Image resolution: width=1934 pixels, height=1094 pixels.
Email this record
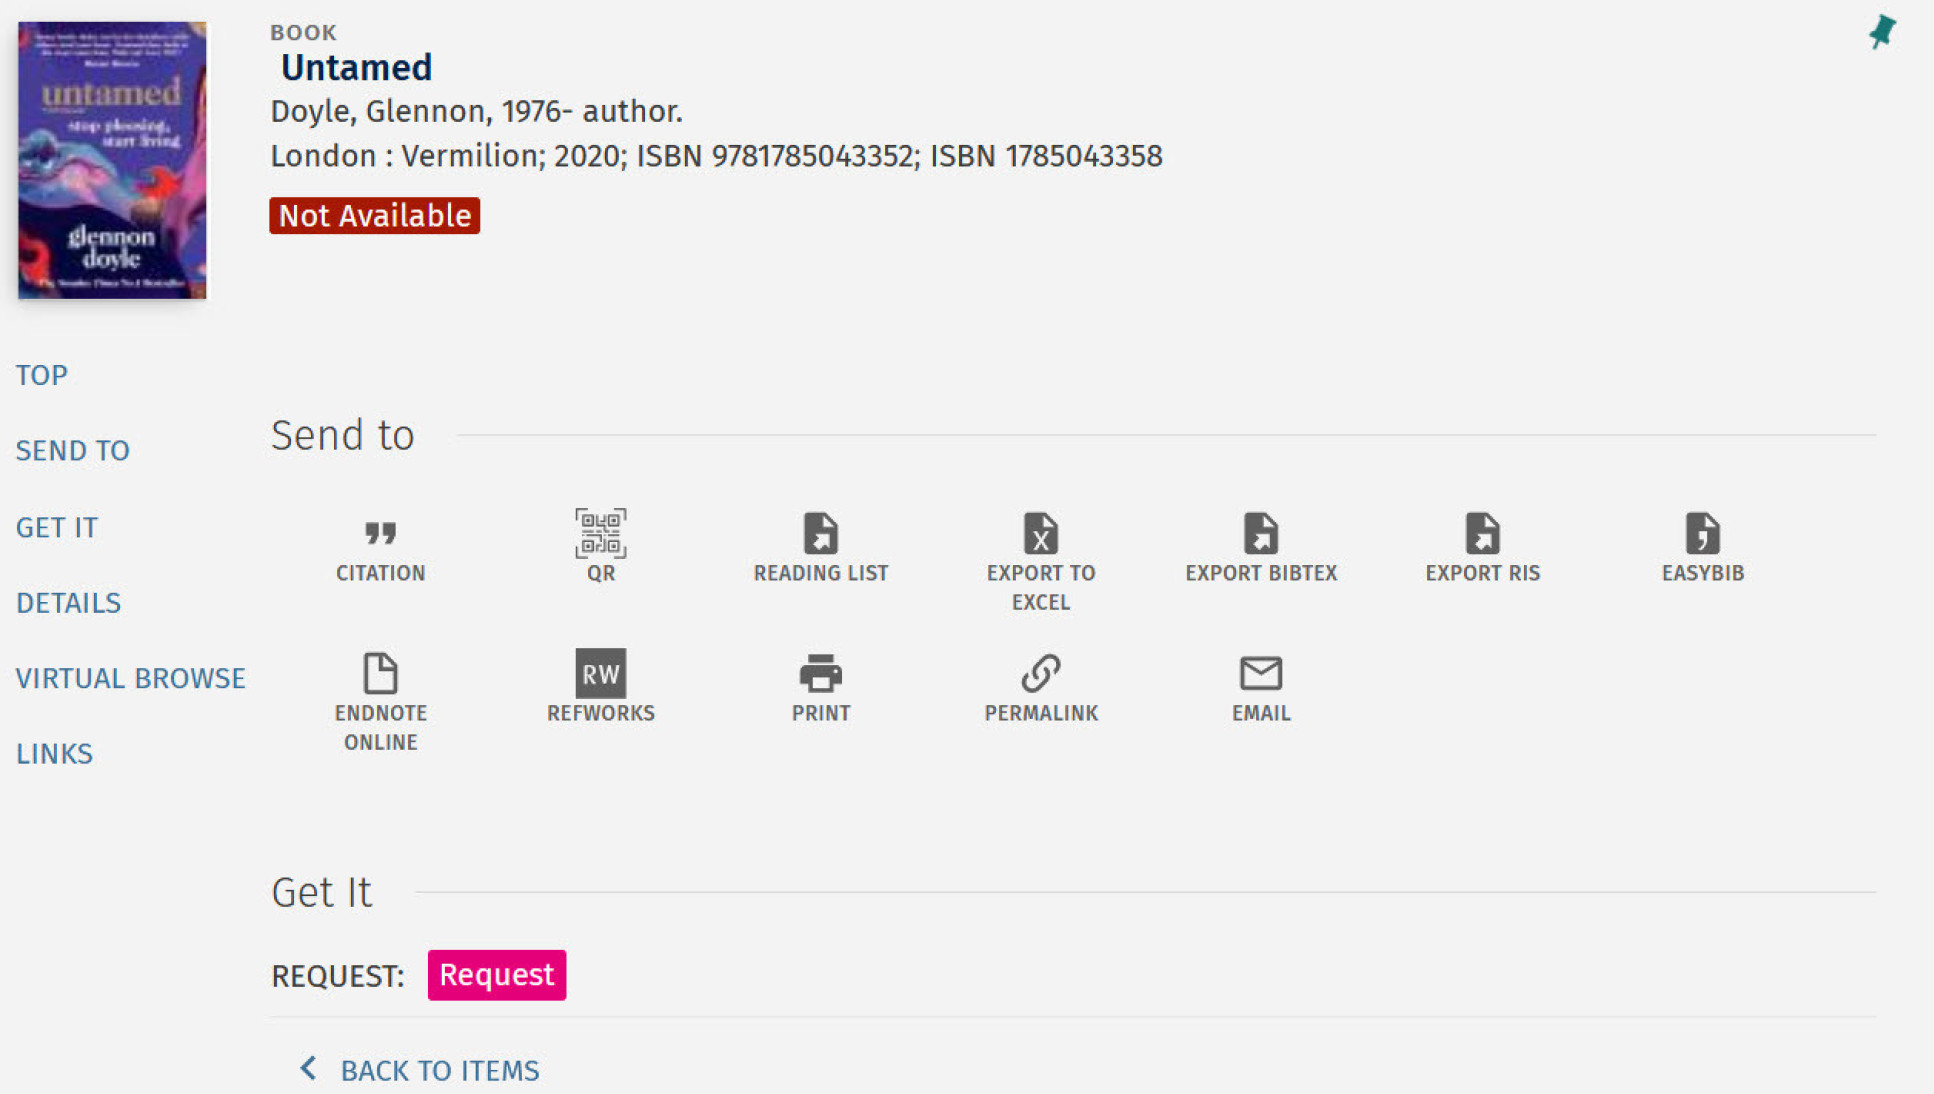point(1260,687)
